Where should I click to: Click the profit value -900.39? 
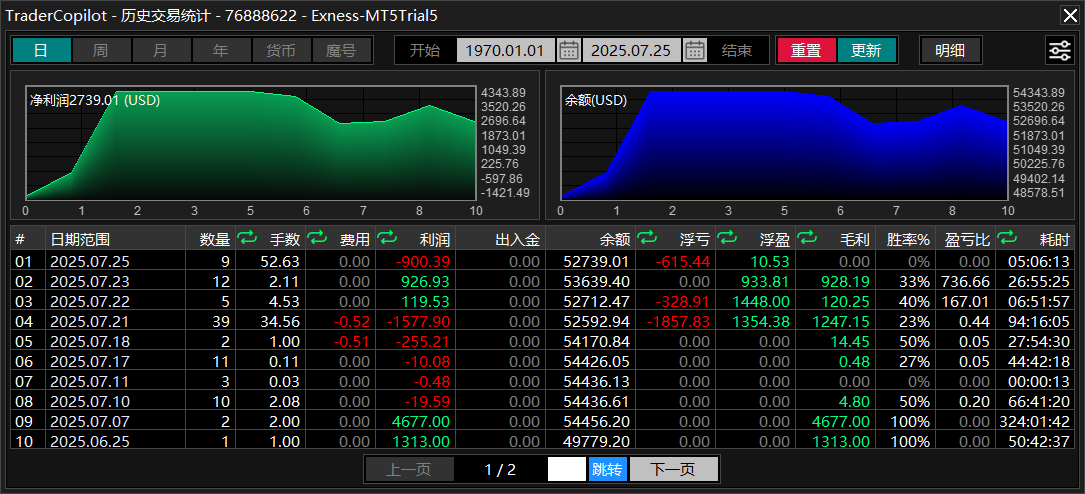point(423,262)
